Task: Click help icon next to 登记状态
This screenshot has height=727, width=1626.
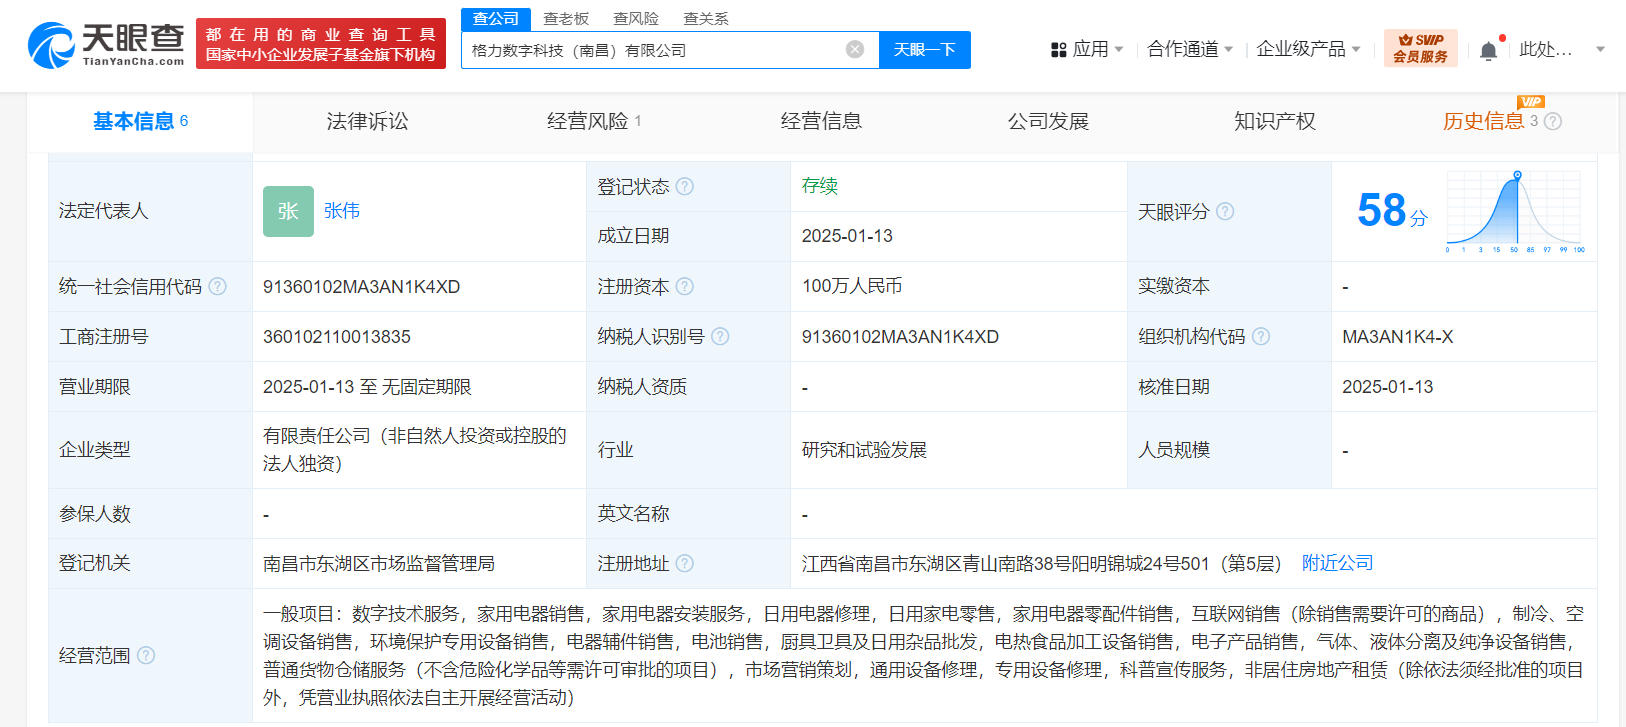Action: pos(685,187)
